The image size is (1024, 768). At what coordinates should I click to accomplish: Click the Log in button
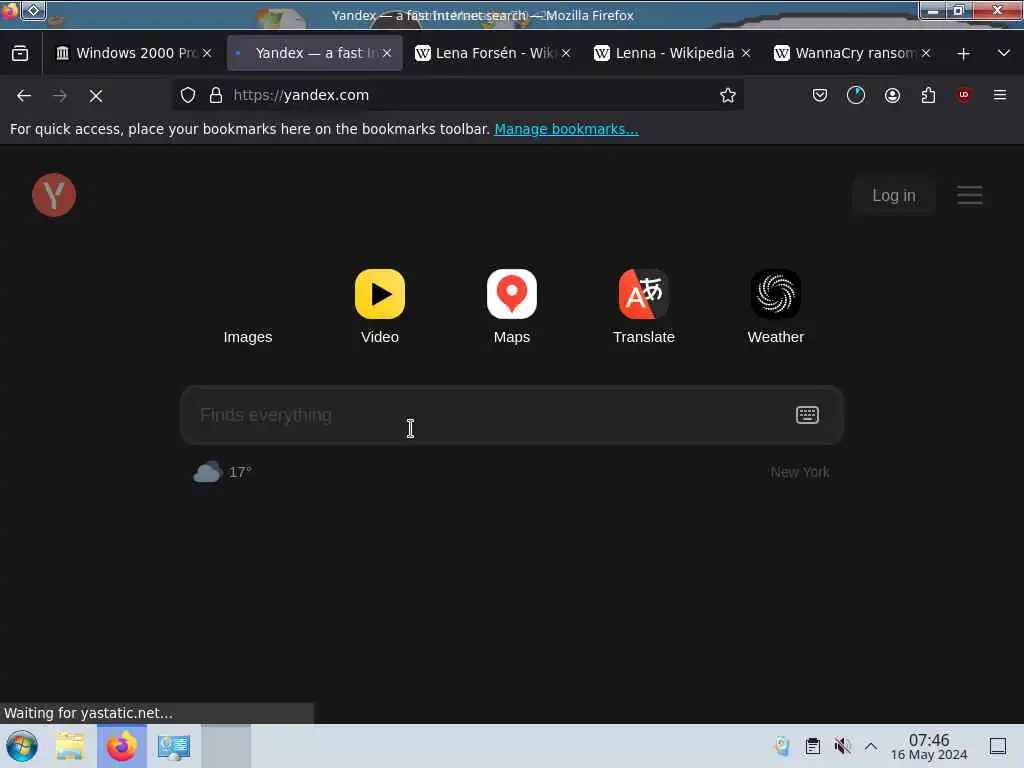click(894, 195)
